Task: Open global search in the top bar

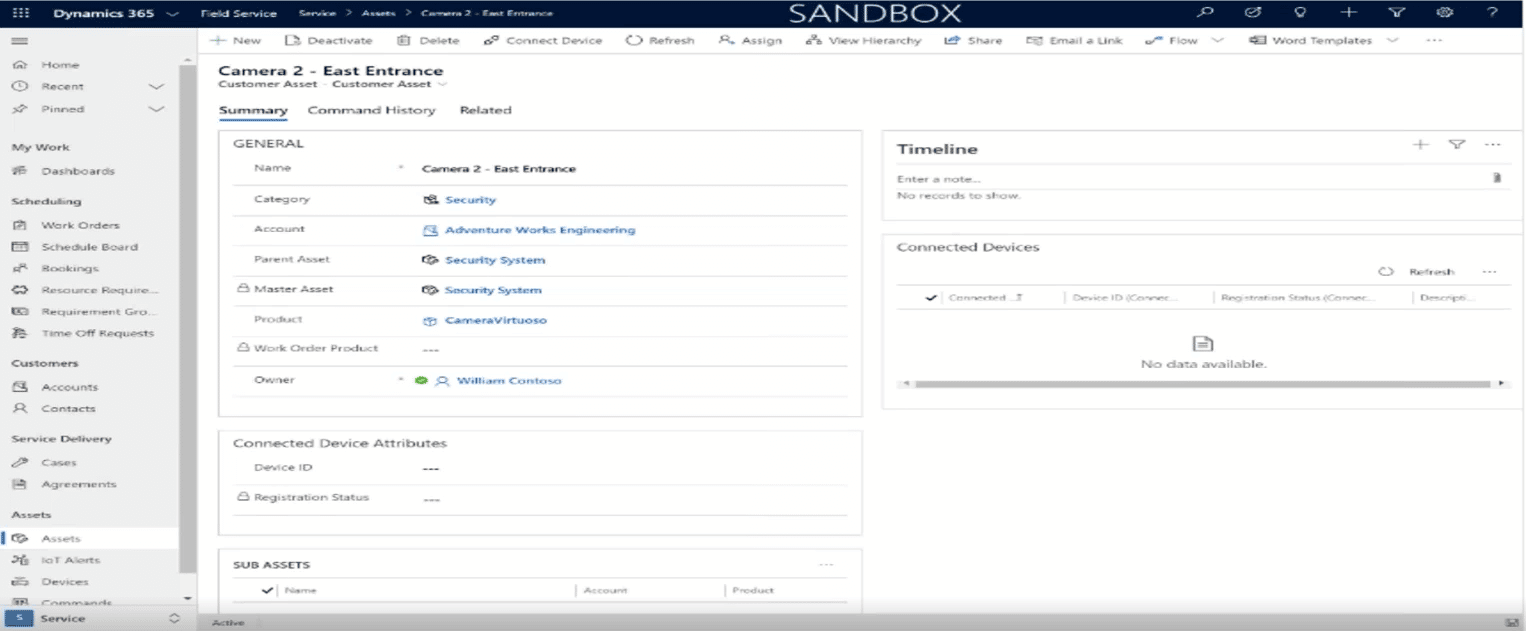Action: click(1204, 13)
